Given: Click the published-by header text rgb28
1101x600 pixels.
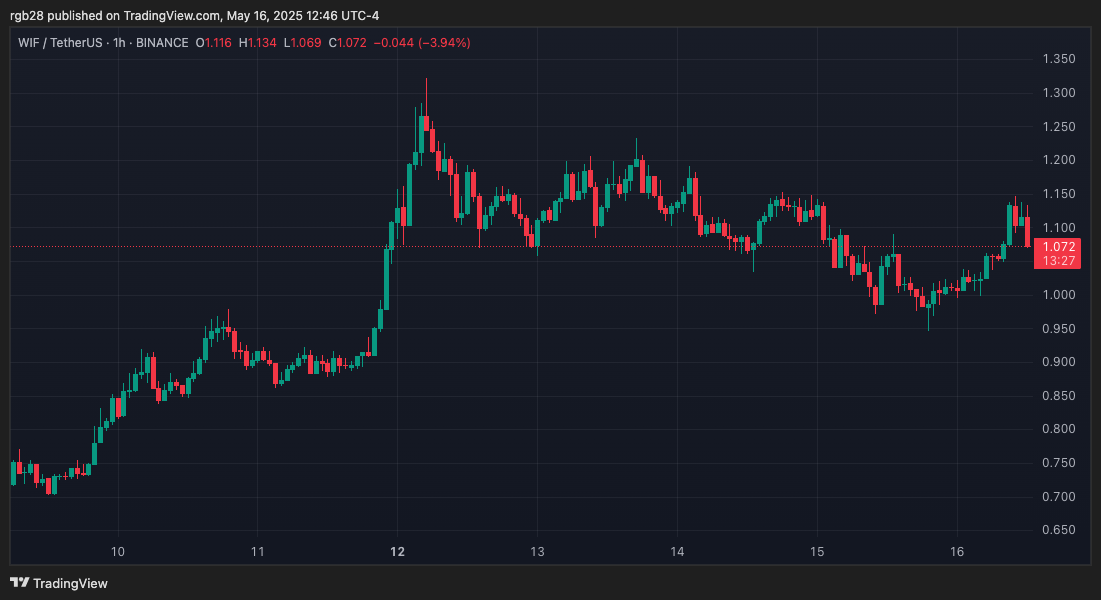Looking at the screenshot, I should pos(27,15).
